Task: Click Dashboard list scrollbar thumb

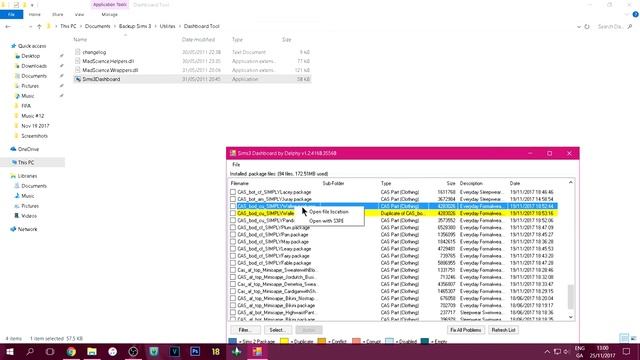Action: [x=571, y=297]
